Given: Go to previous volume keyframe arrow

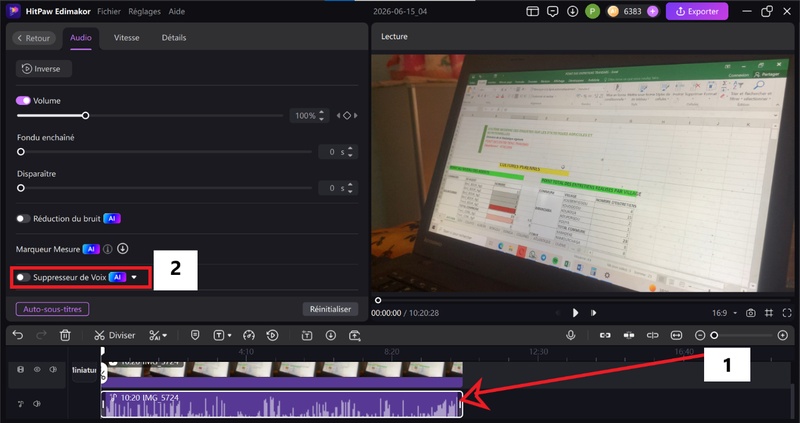Looking at the screenshot, I should [x=338, y=116].
